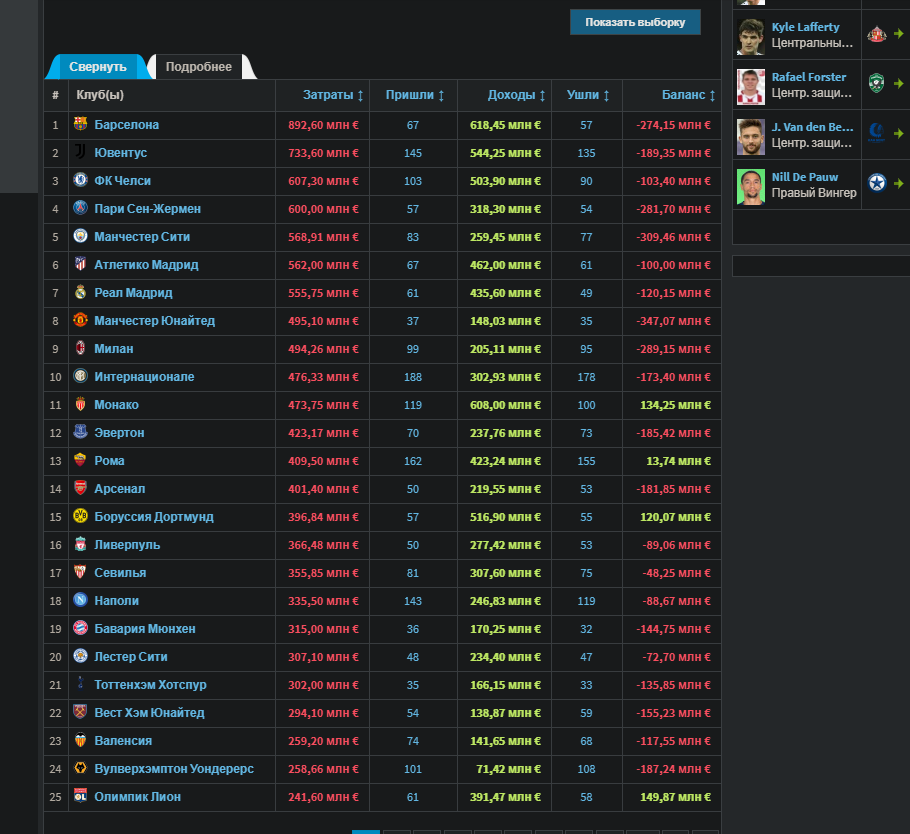Click the green arrow next to Kyle Lafferty
This screenshot has width=910, height=834.
(899, 35)
